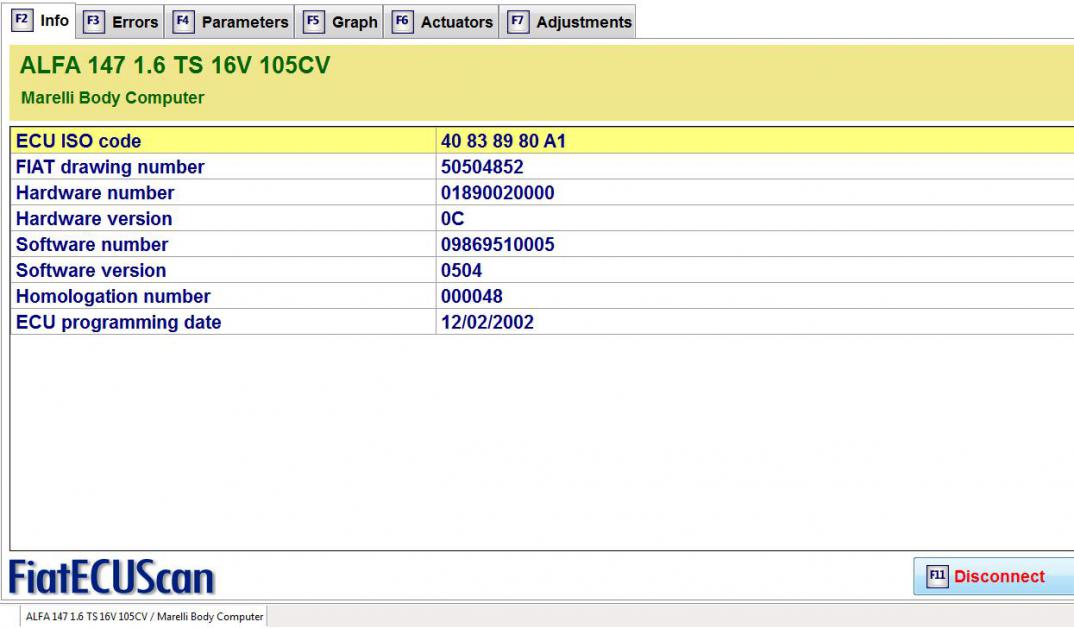Click the ALFA 147 1.6 TS 16V 105CV heading
Image resolution: width=1074 pixels, height=628 pixels.
[175, 65]
